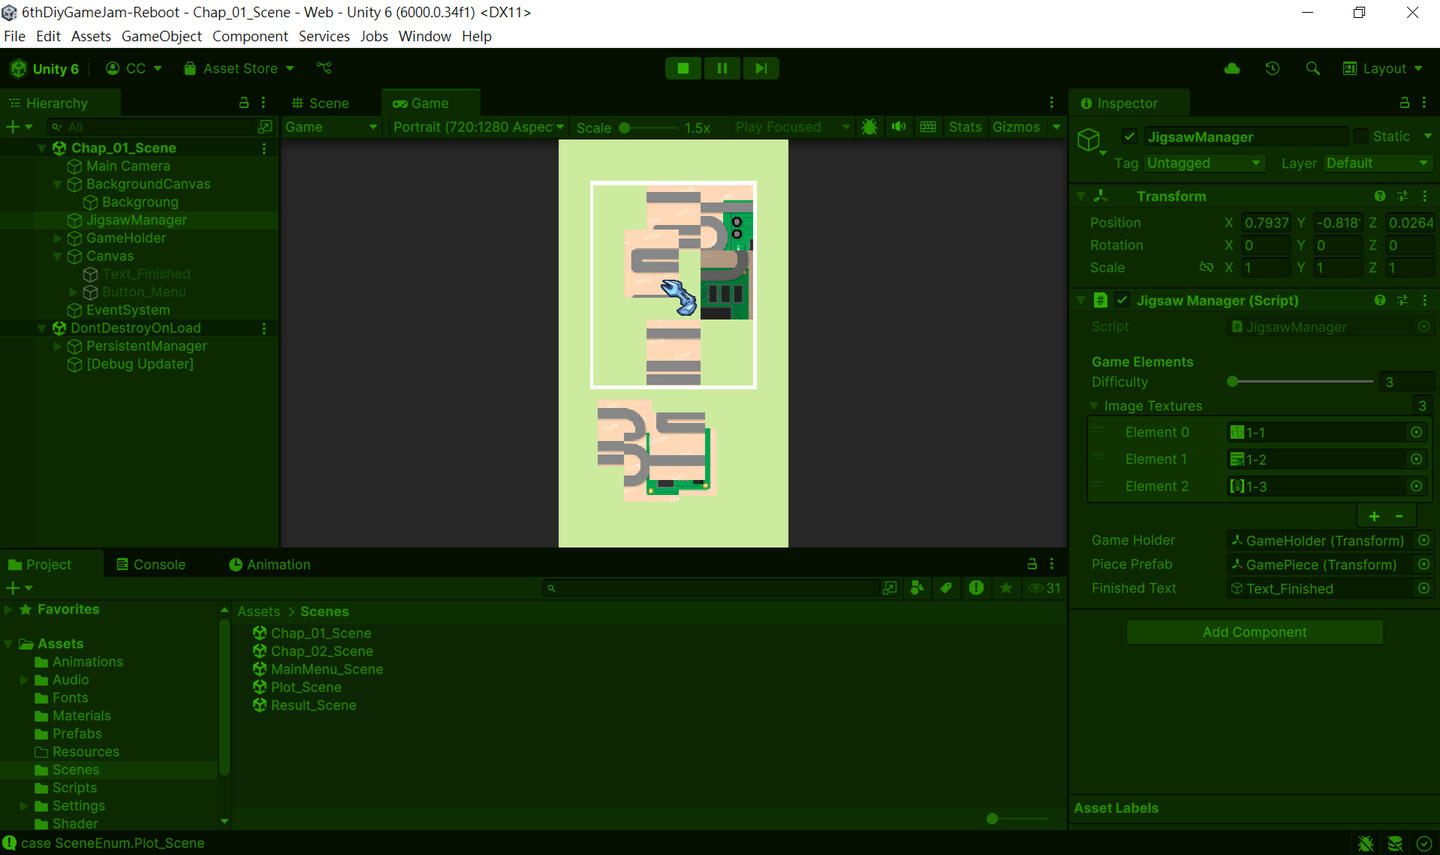
Task: Switch to the Game tab
Action: pos(430,103)
